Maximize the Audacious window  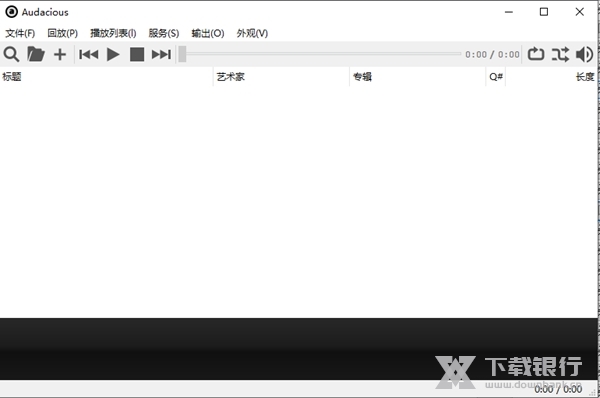(x=544, y=12)
